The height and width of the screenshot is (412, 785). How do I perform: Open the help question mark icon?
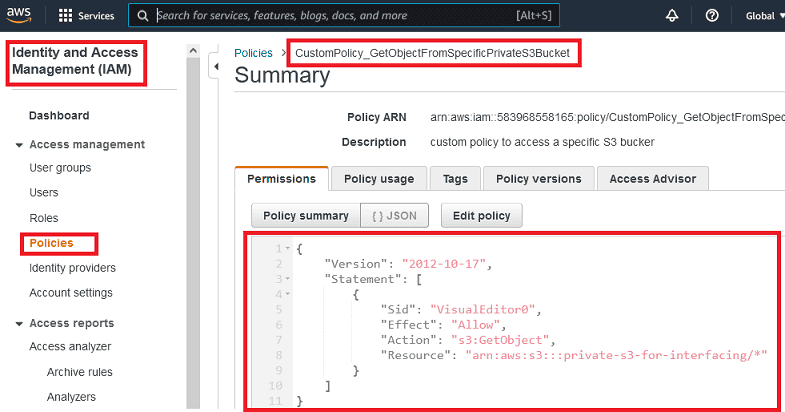click(x=712, y=16)
